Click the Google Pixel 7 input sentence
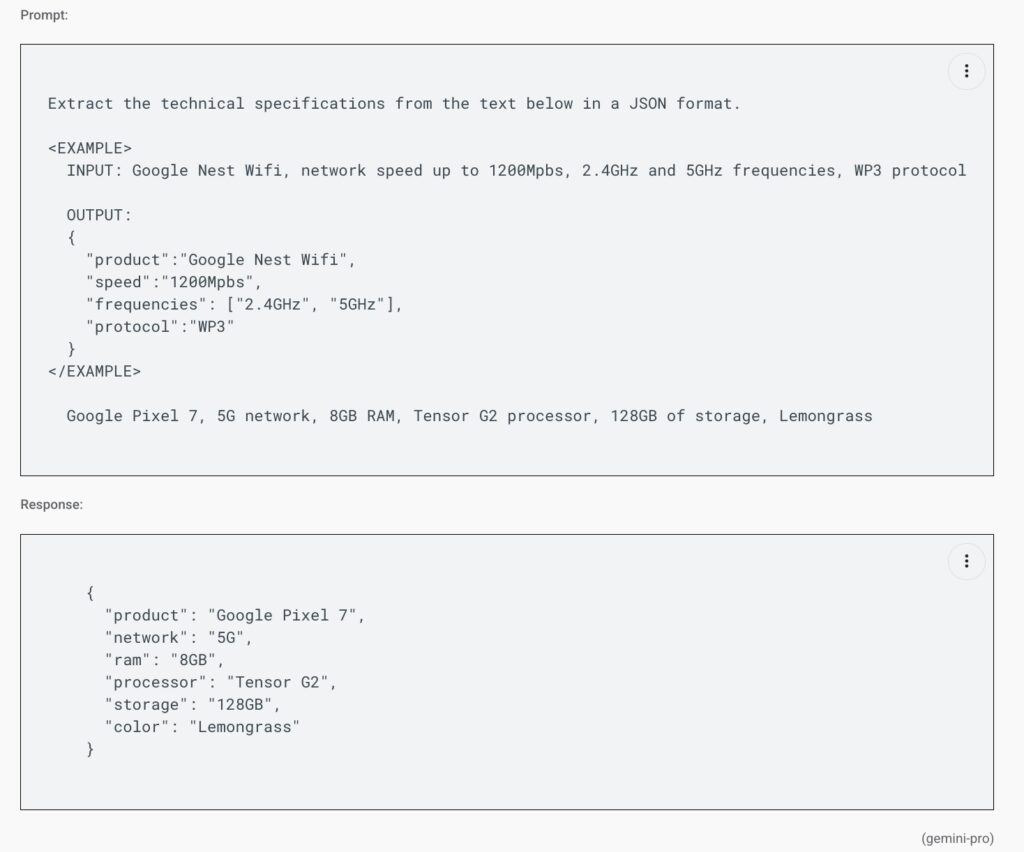Screen dimensions: 1024x852 coord(469,416)
